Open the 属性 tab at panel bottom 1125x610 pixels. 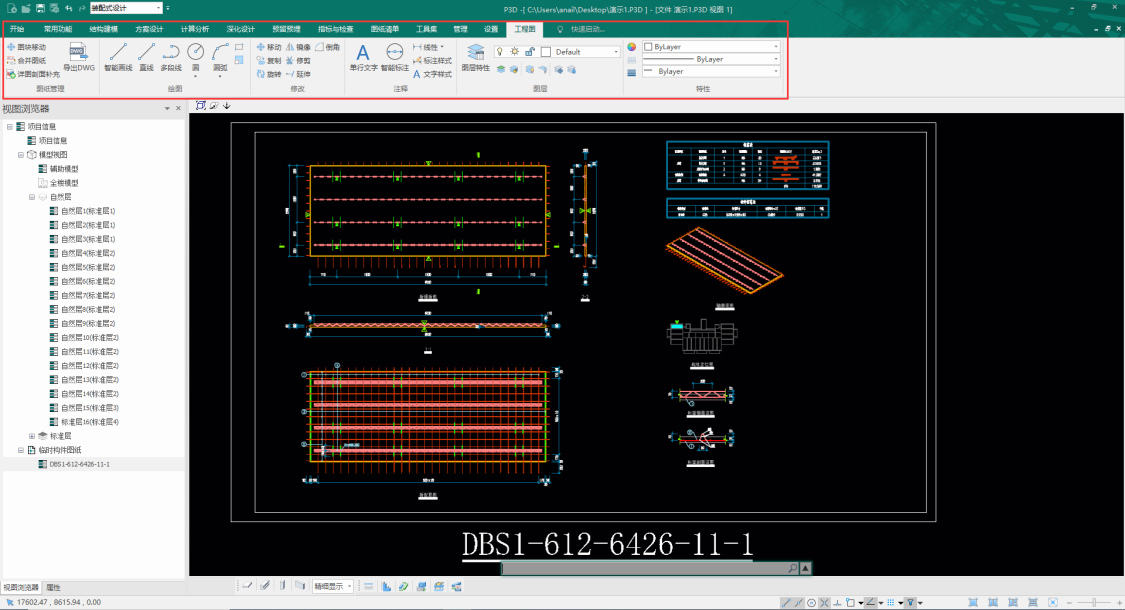(x=54, y=587)
